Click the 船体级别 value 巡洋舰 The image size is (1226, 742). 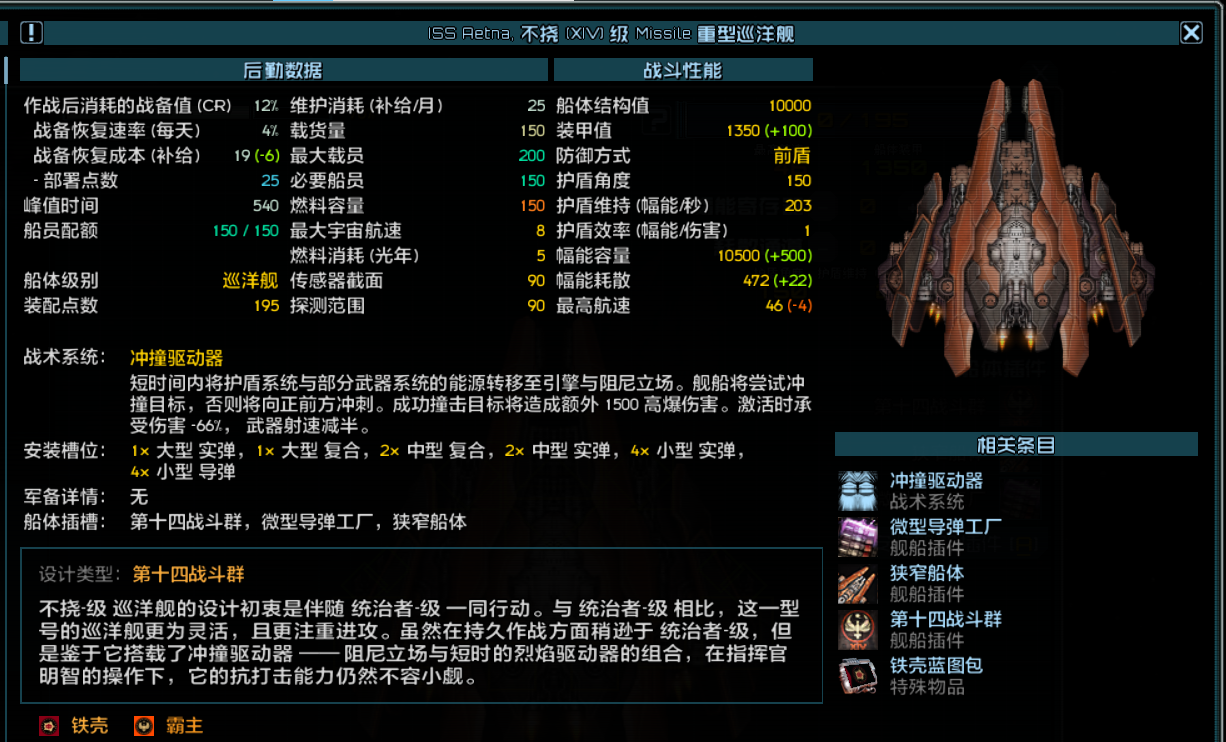tap(251, 281)
